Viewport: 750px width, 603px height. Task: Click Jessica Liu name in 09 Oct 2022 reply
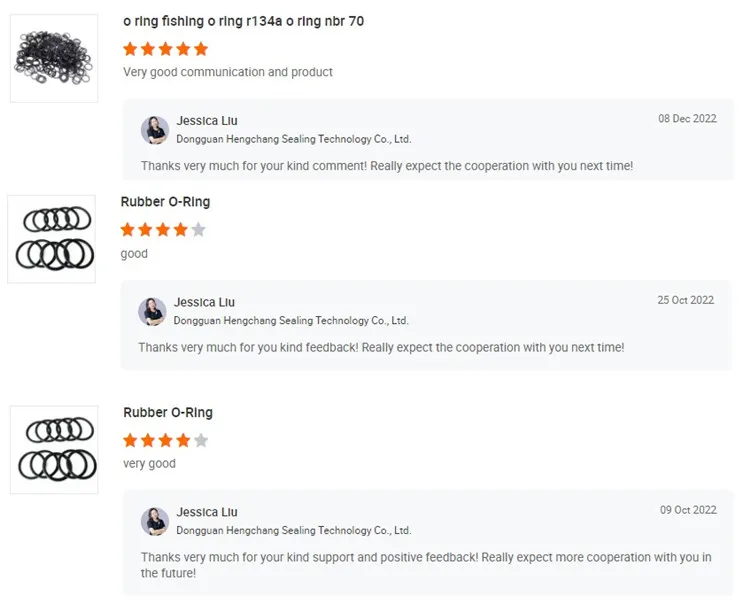pyautogui.click(x=207, y=512)
